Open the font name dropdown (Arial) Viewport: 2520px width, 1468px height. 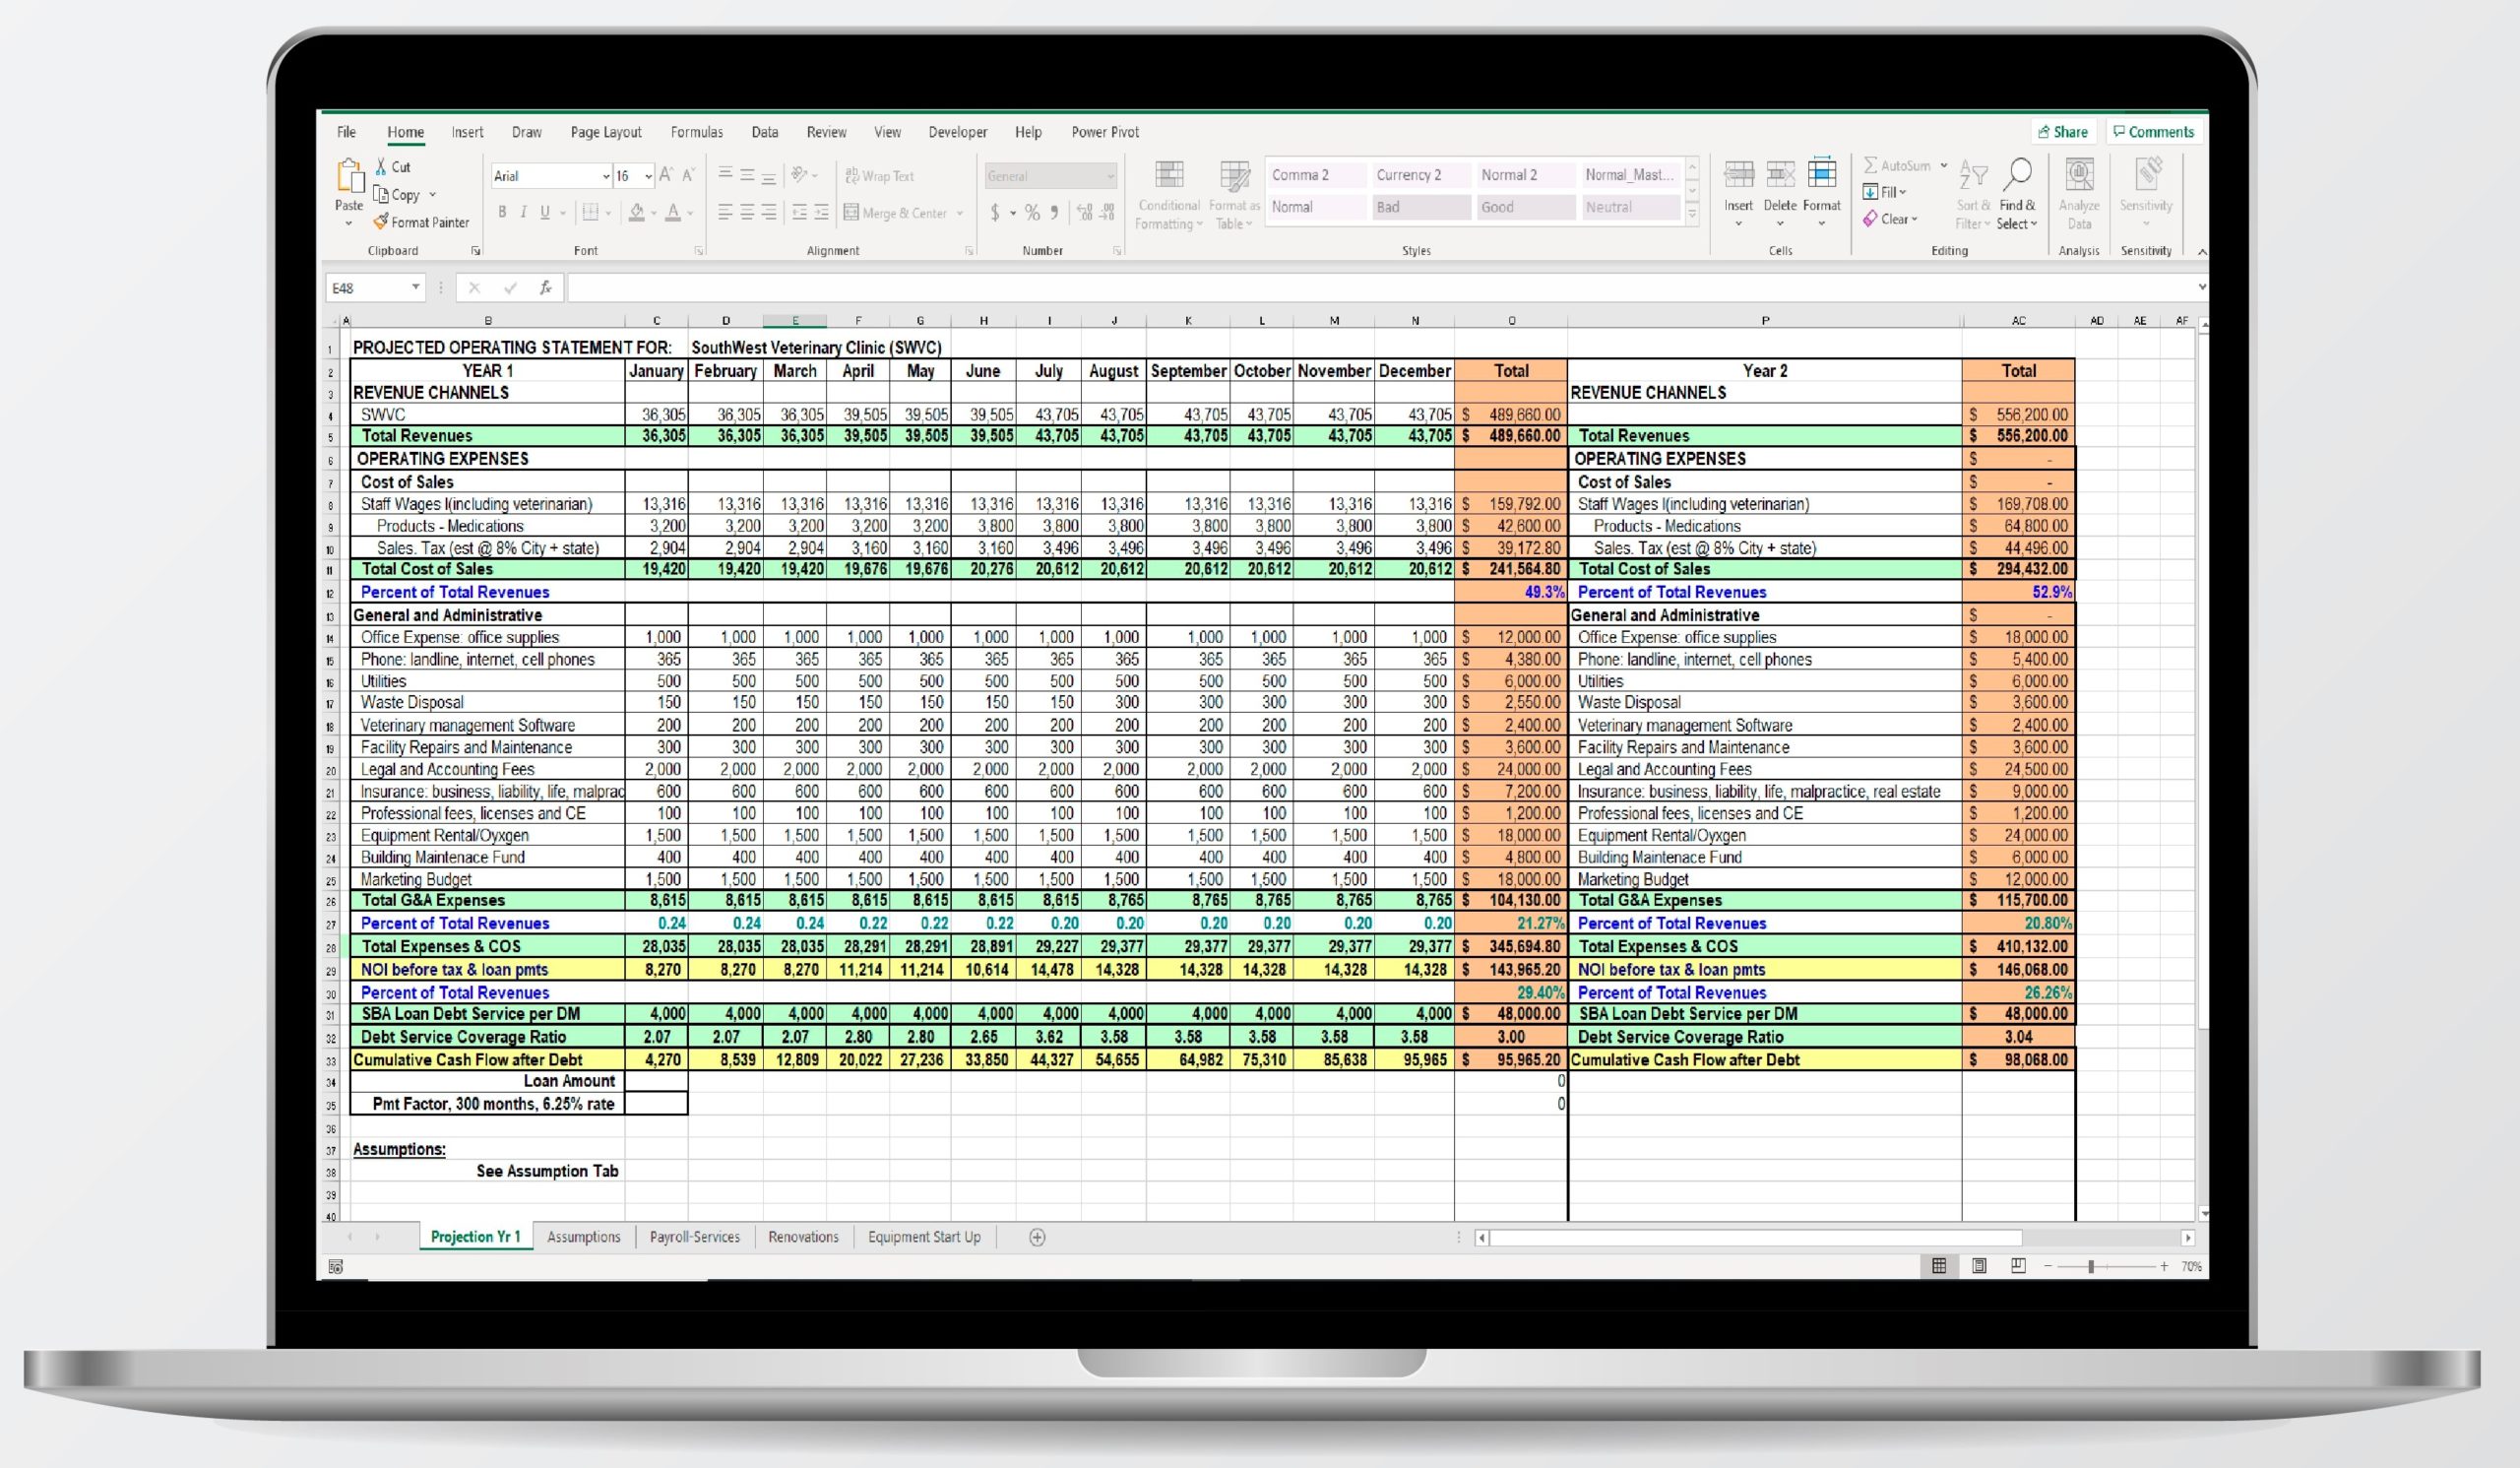click(x=606, y=176)
